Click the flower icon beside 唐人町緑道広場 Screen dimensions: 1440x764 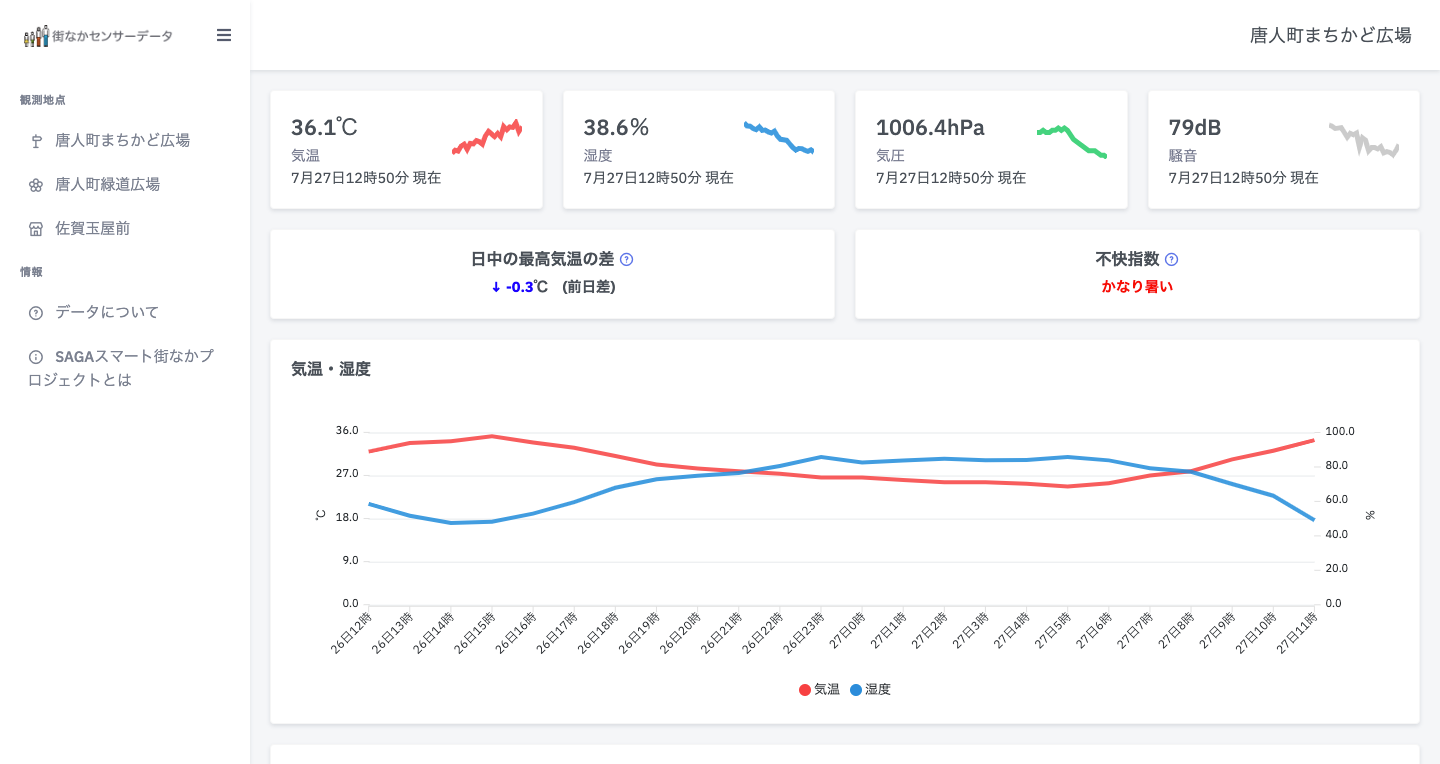tap(36, 185)
